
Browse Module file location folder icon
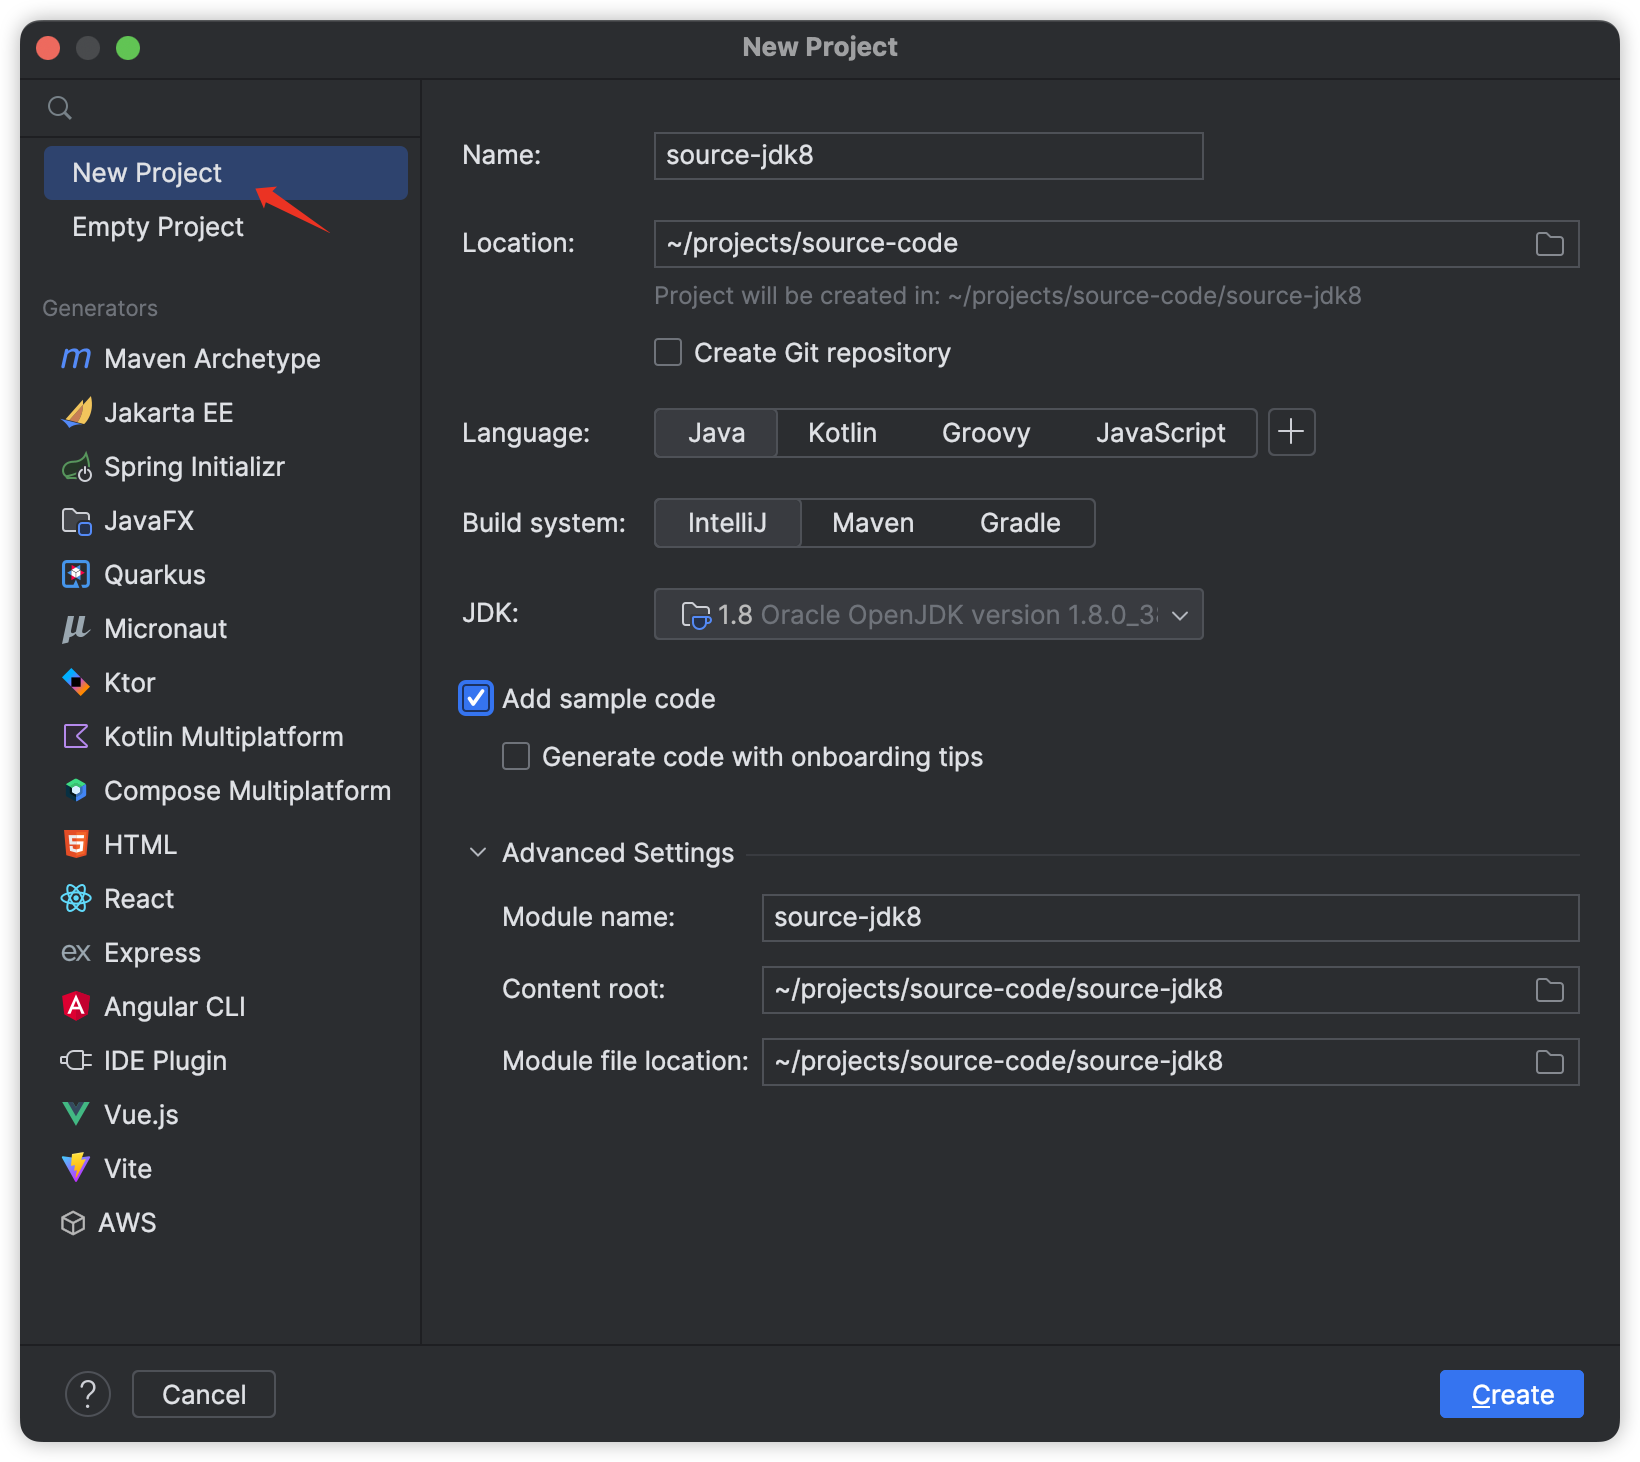point(1550,1062)
